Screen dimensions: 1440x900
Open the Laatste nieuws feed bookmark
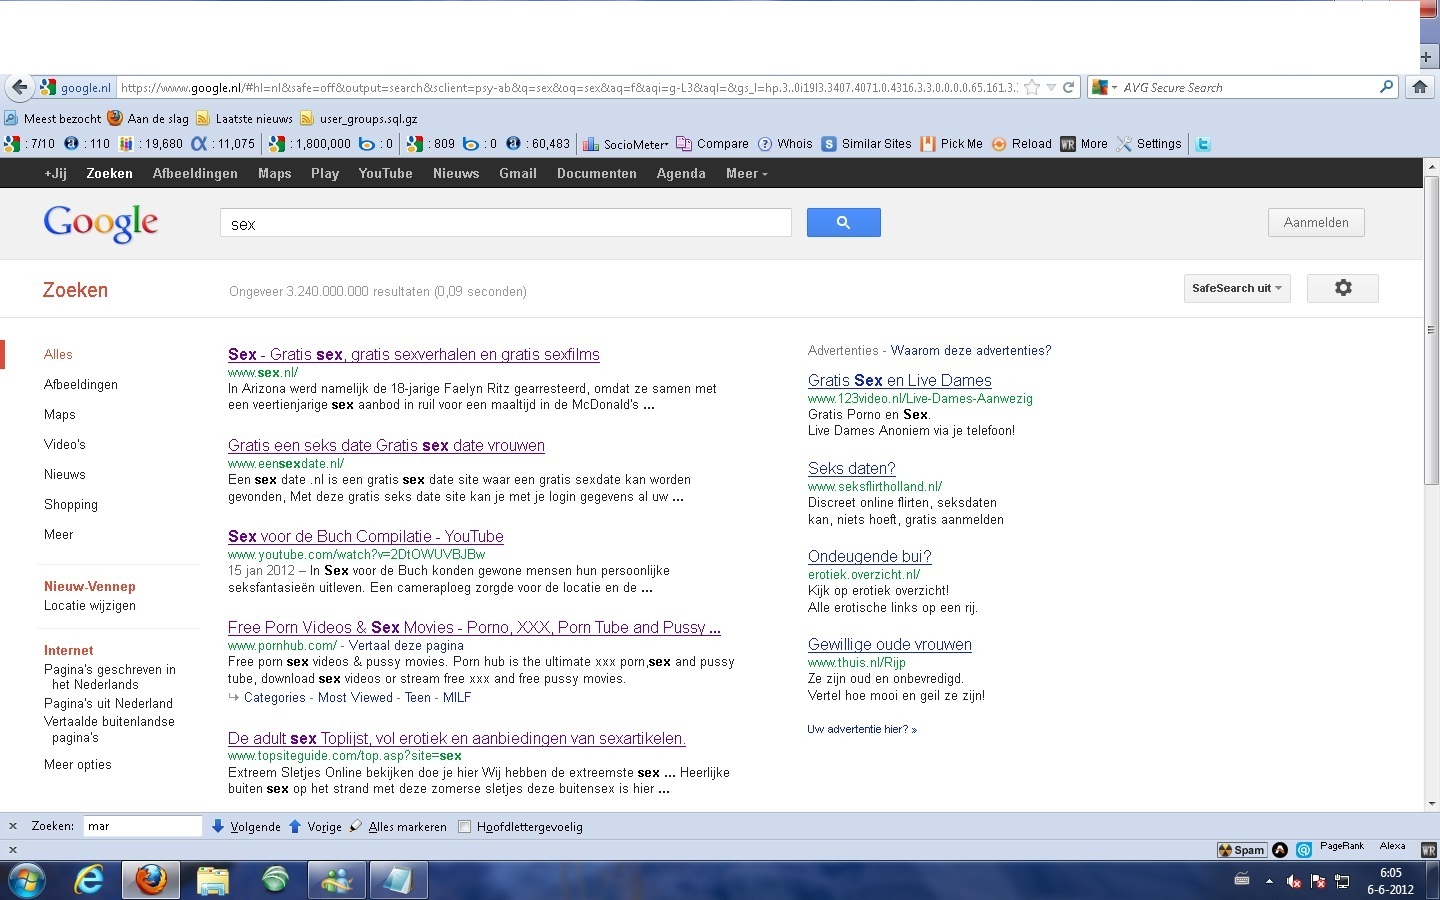(244, 118)
